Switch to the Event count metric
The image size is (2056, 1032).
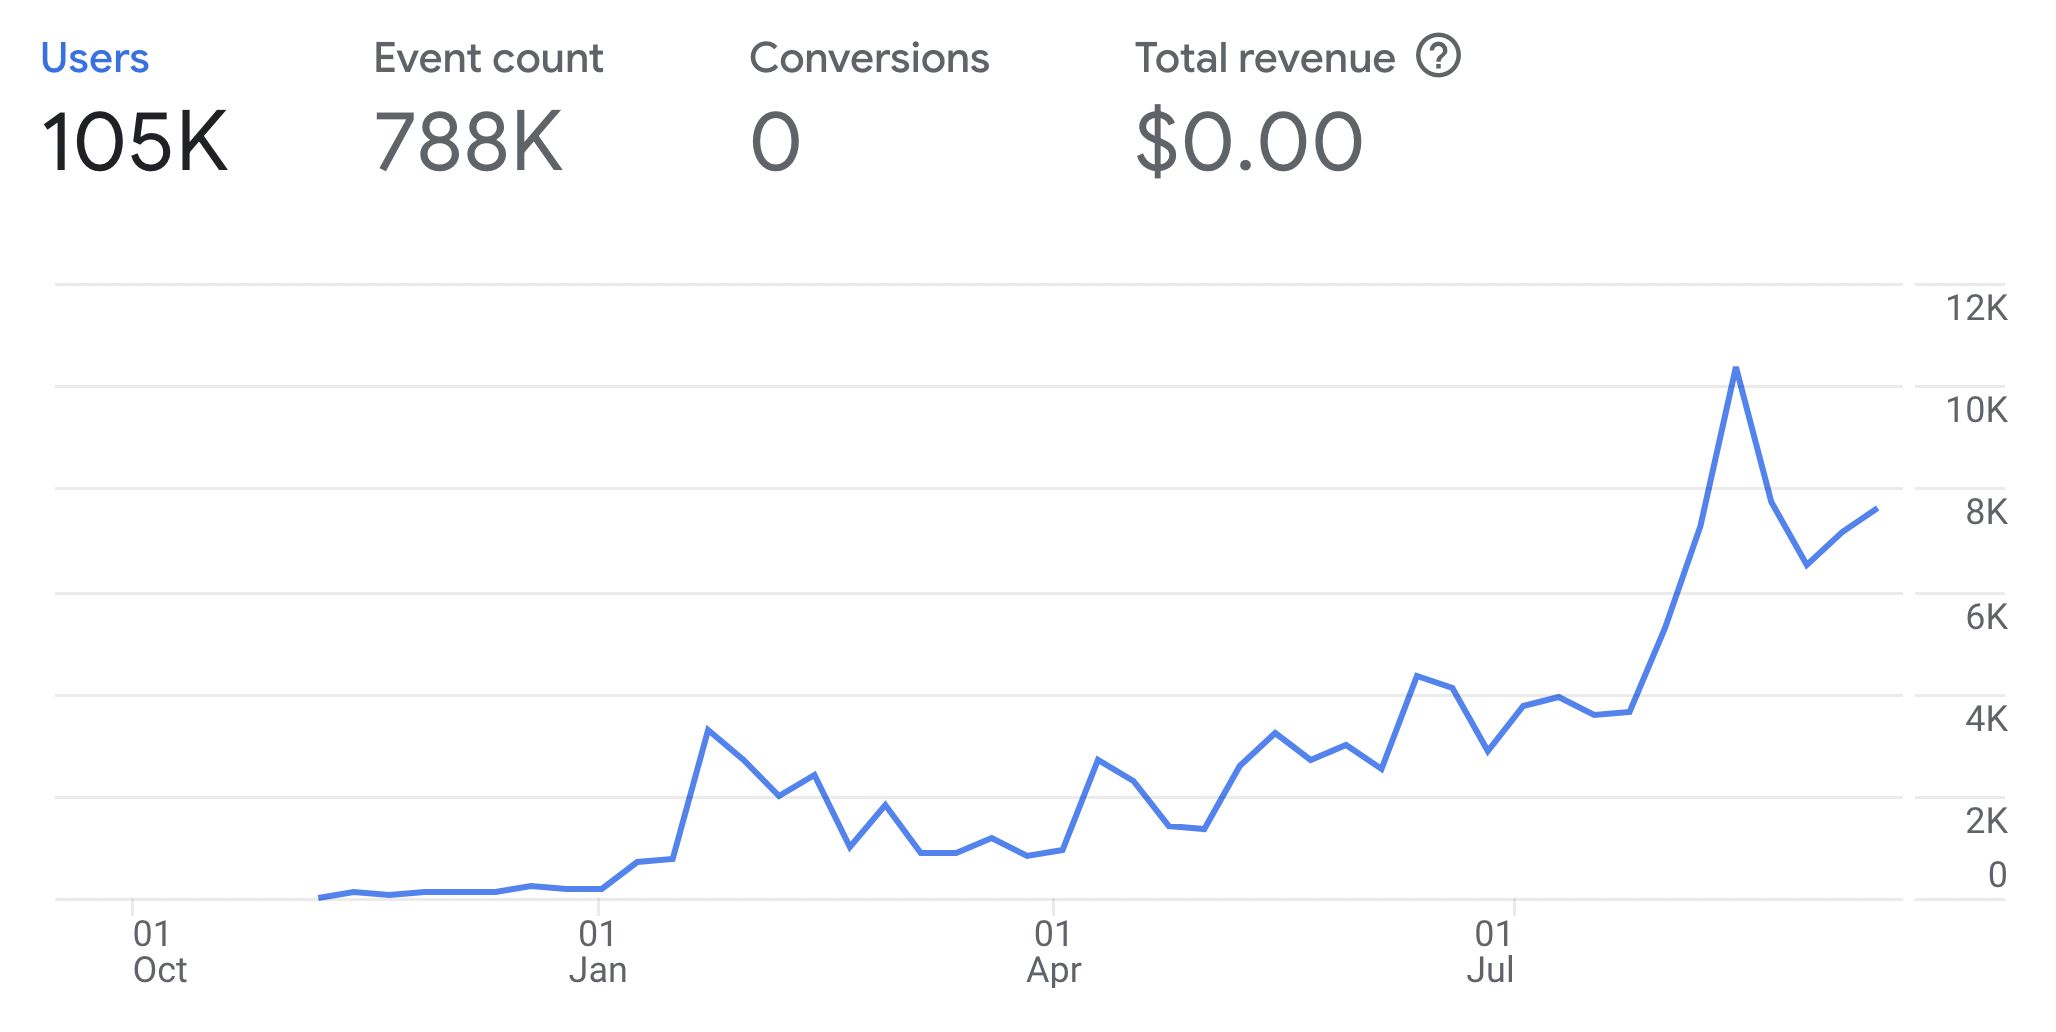(488, 59)
